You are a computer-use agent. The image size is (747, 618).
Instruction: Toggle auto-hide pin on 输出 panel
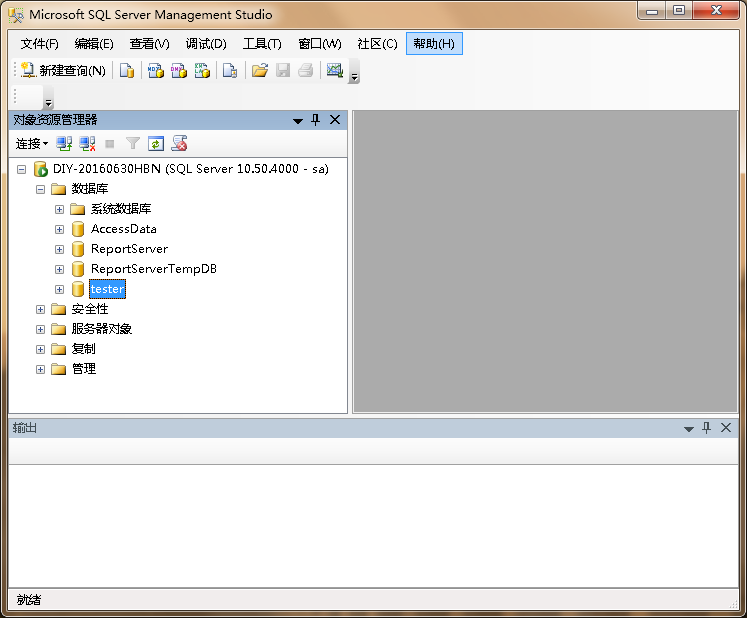point(707,428)
